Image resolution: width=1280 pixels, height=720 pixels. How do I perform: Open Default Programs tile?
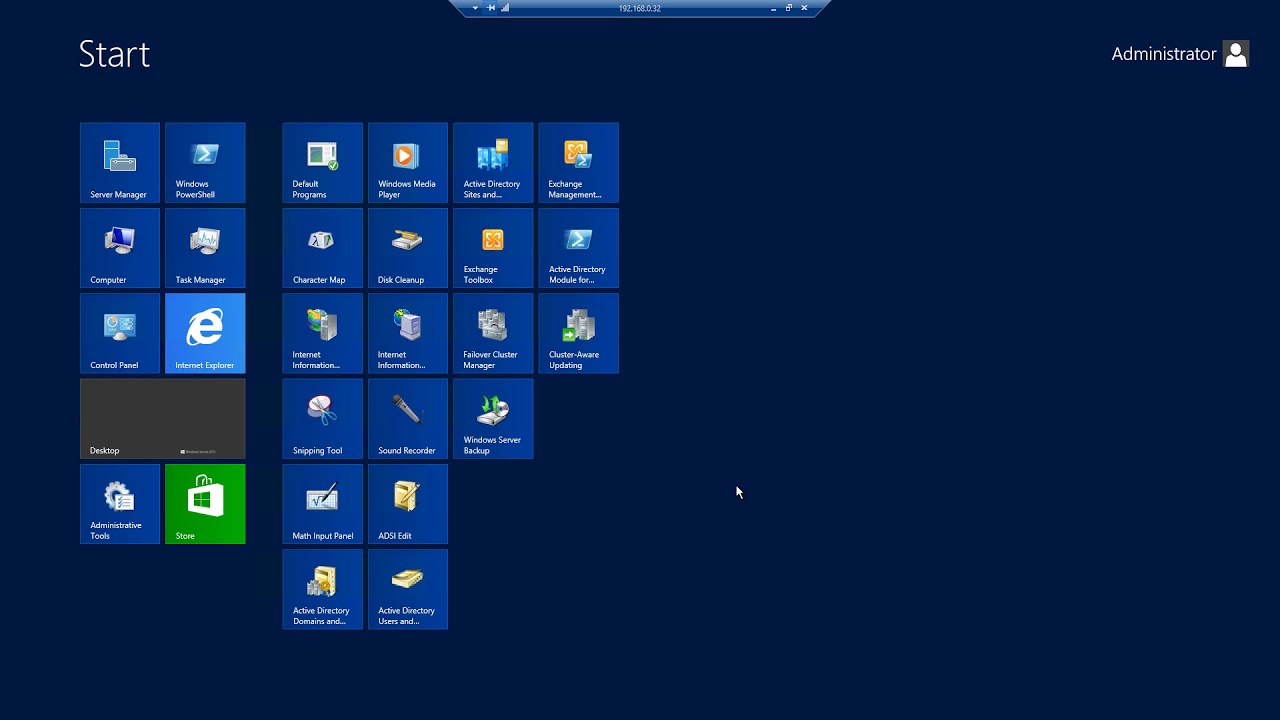point(323,163)
